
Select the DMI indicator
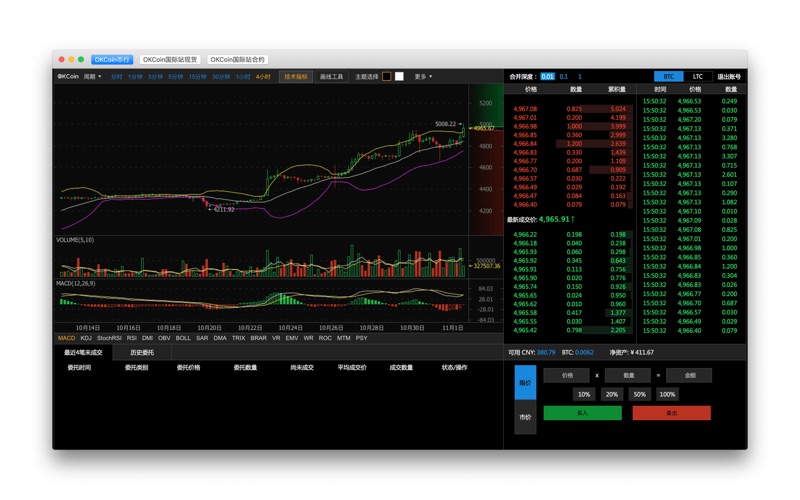tap(147, 338)
